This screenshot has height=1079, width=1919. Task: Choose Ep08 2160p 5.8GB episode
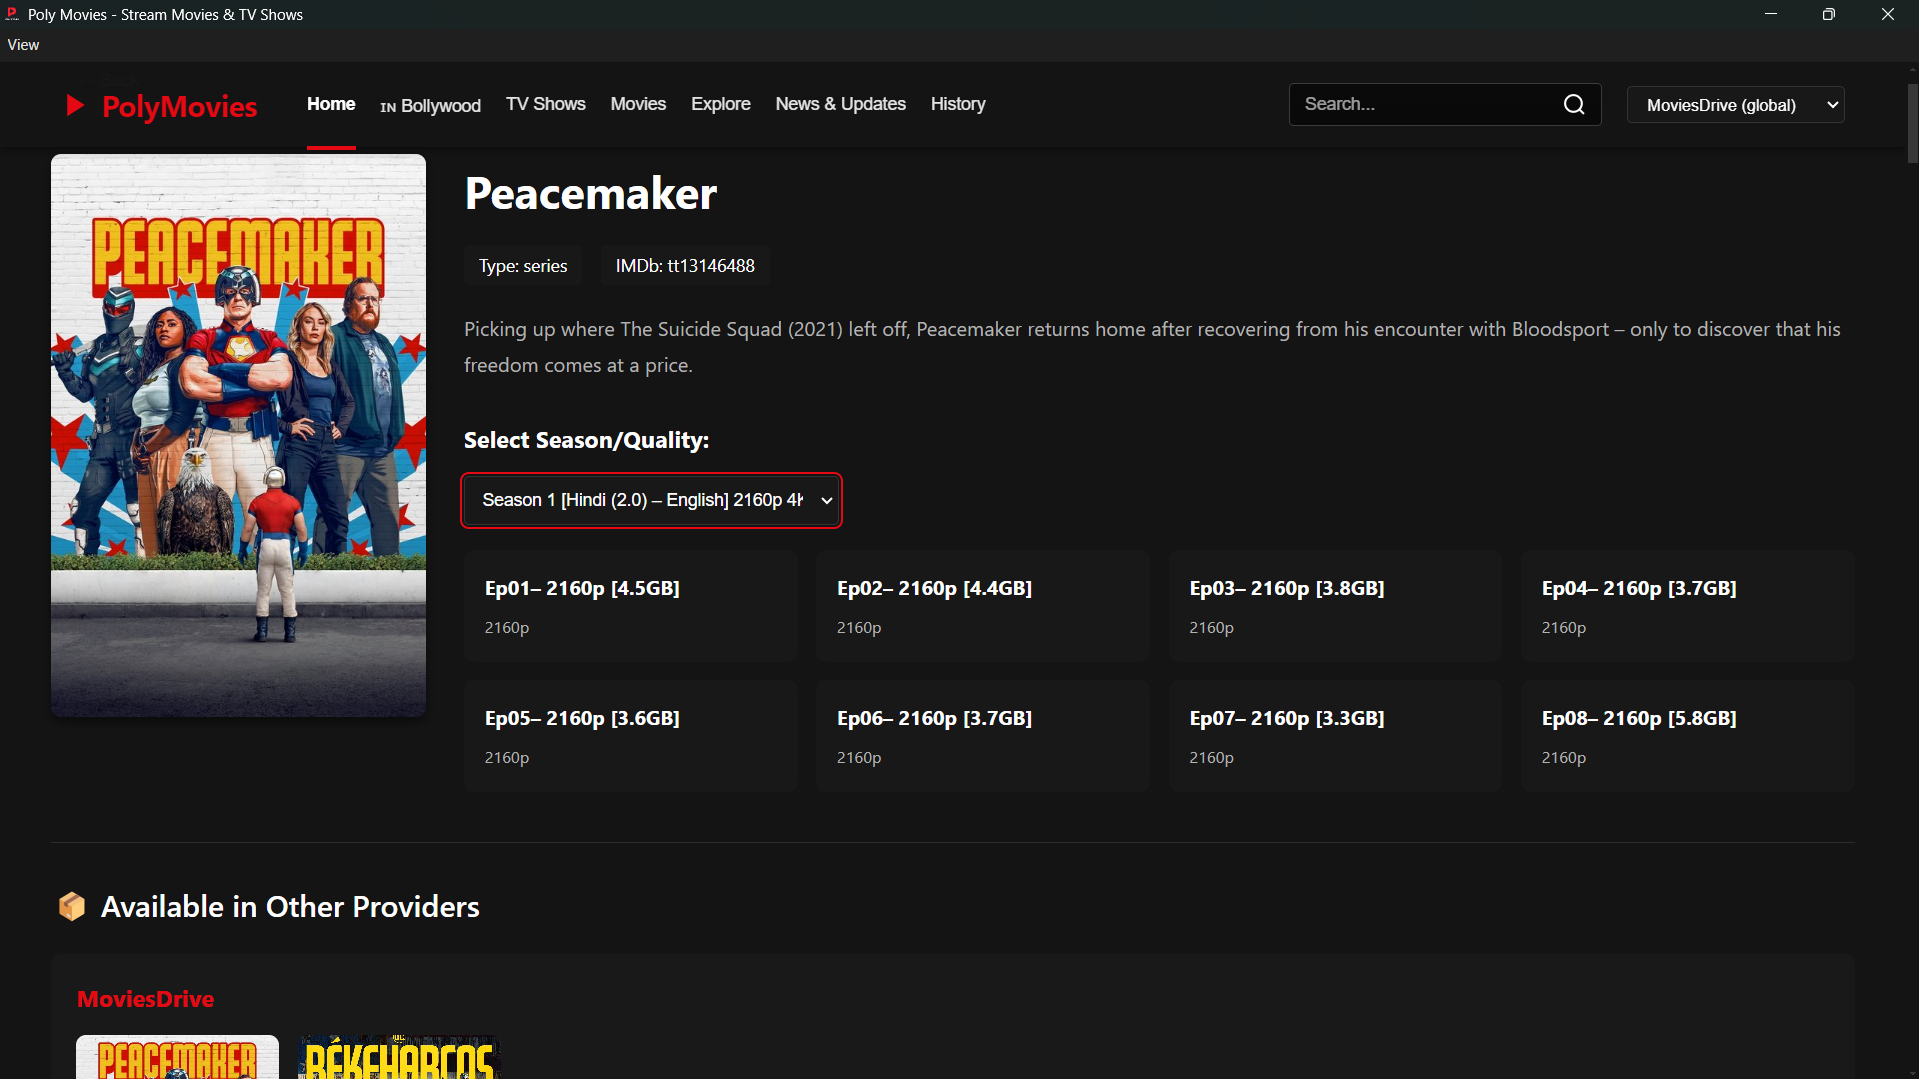point(1687,736)
